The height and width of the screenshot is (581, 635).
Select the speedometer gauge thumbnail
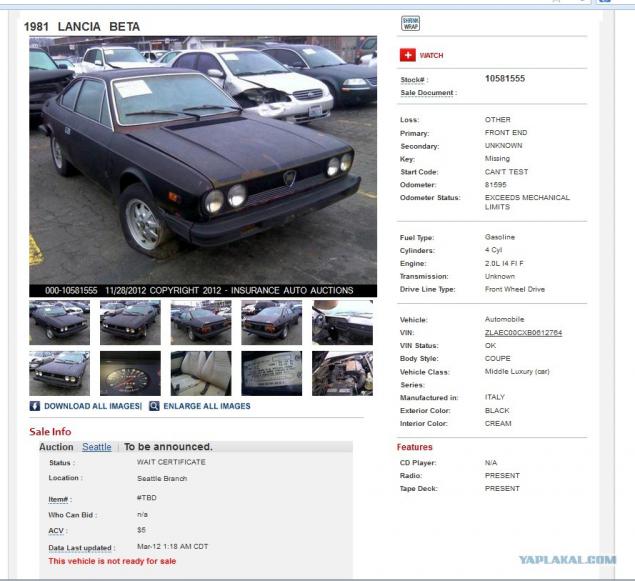130,373
